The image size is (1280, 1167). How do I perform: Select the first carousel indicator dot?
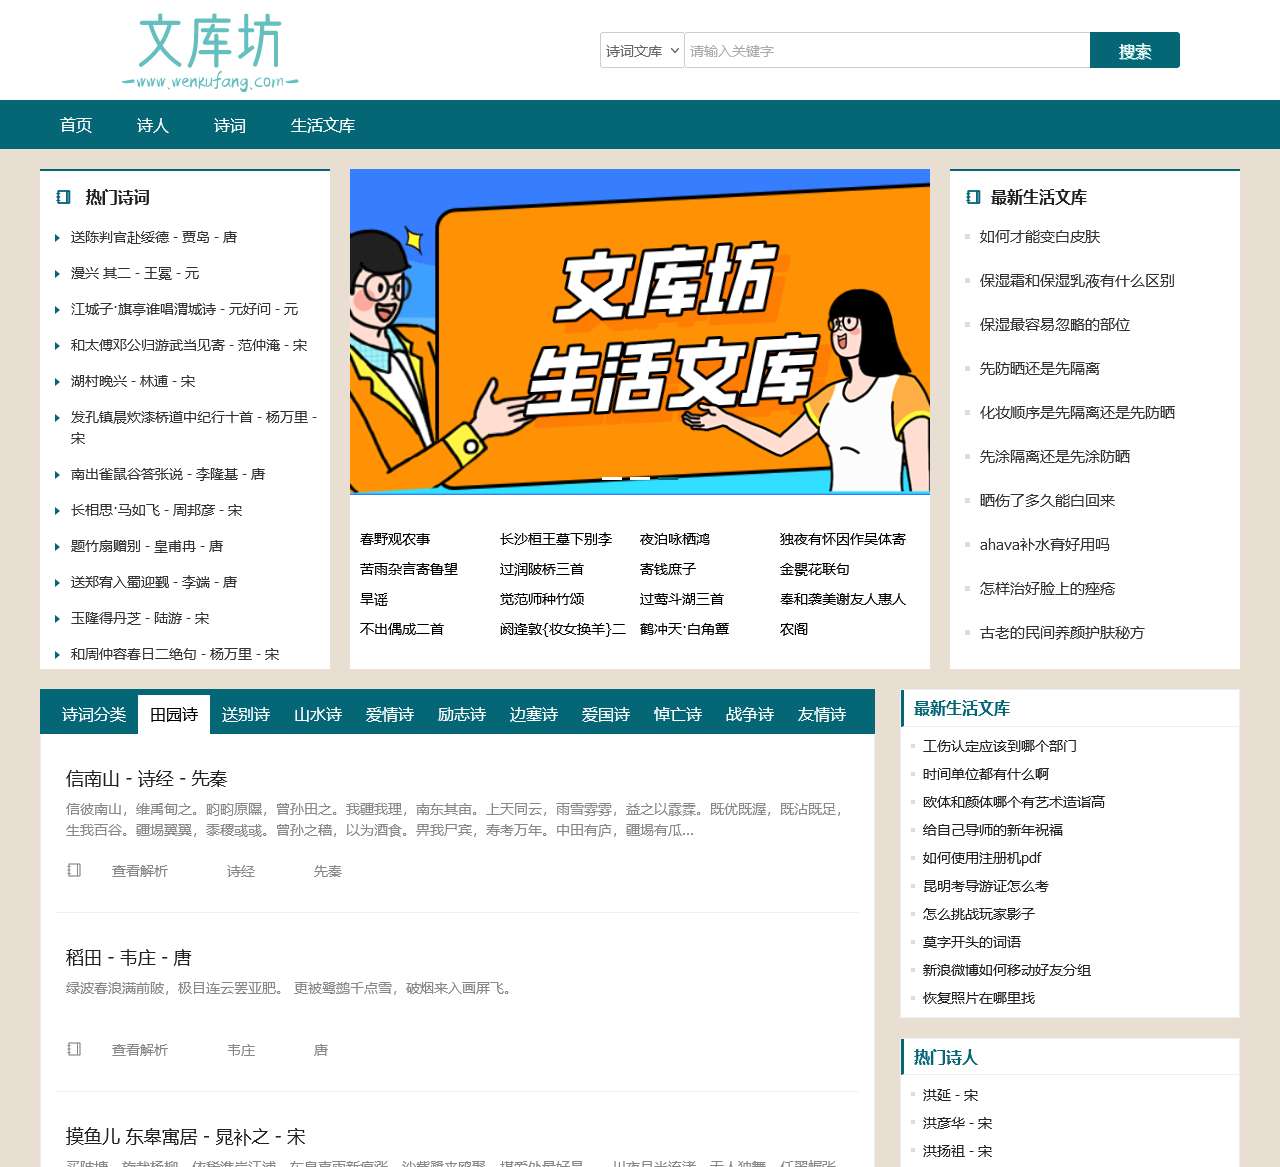tap(612, 478)
